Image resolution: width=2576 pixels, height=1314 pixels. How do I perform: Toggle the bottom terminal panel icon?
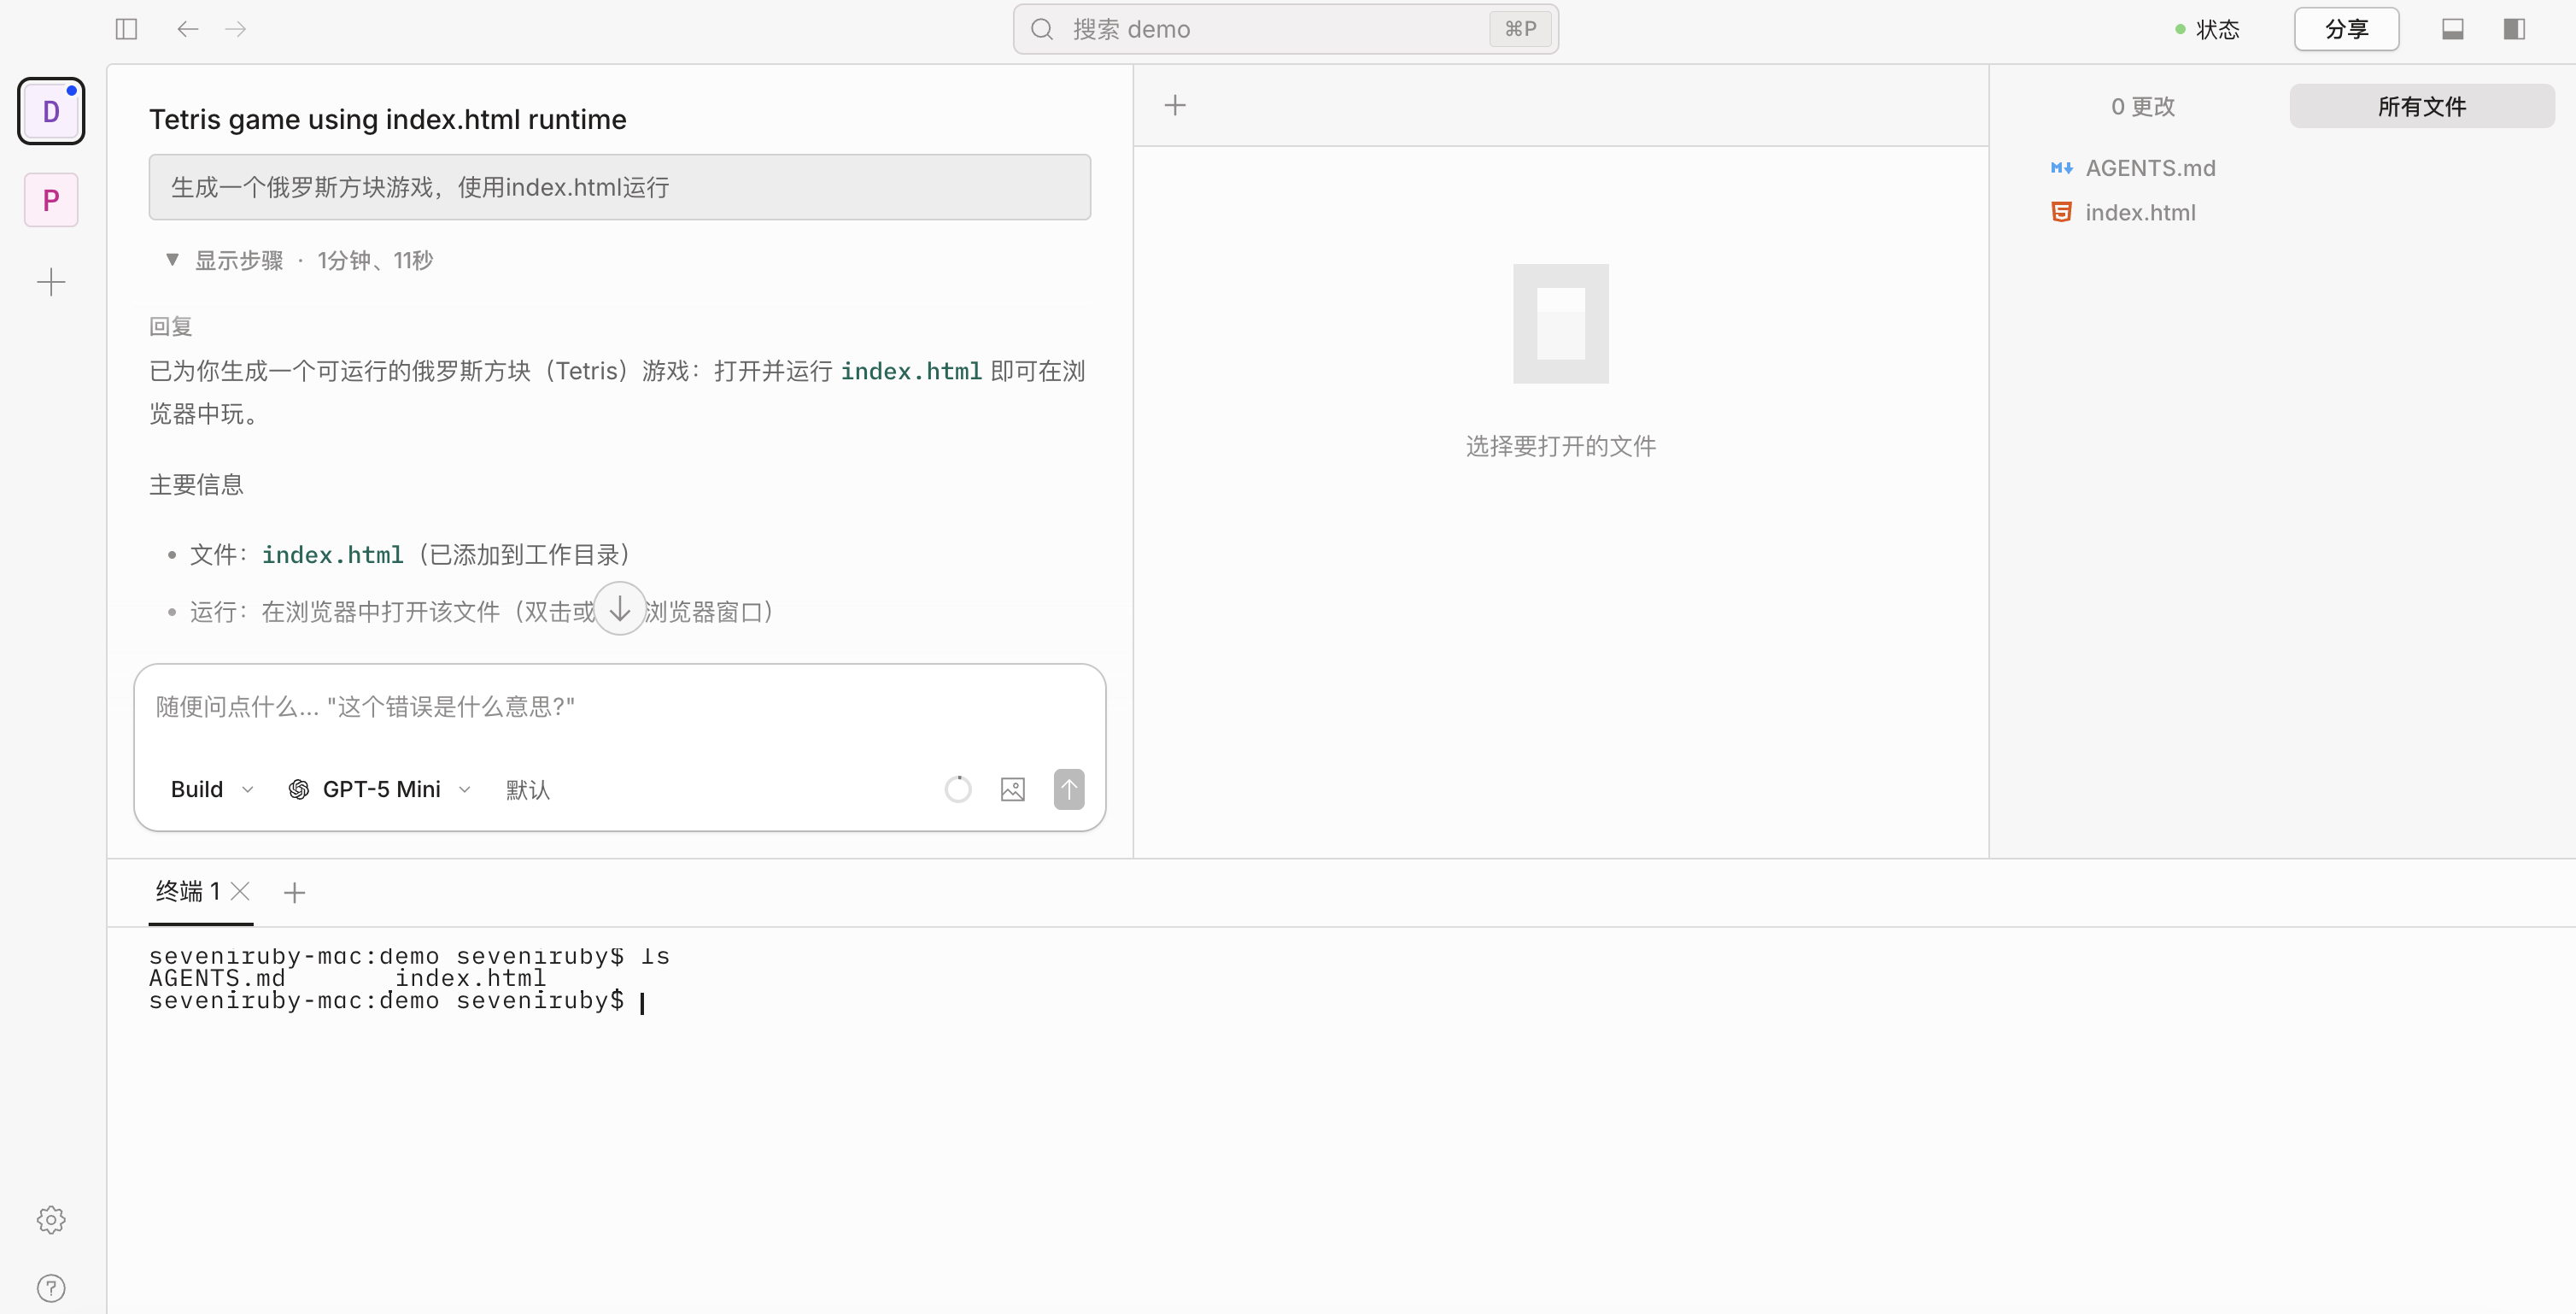coord(2452,29)
